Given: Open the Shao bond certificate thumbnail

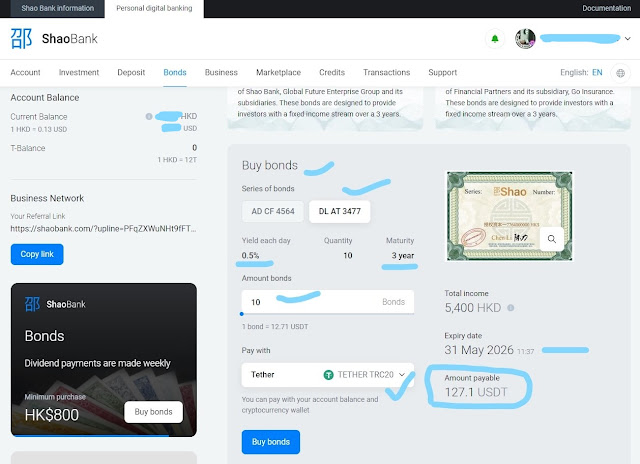Looking at the screenshot, I should coord(509,216).
